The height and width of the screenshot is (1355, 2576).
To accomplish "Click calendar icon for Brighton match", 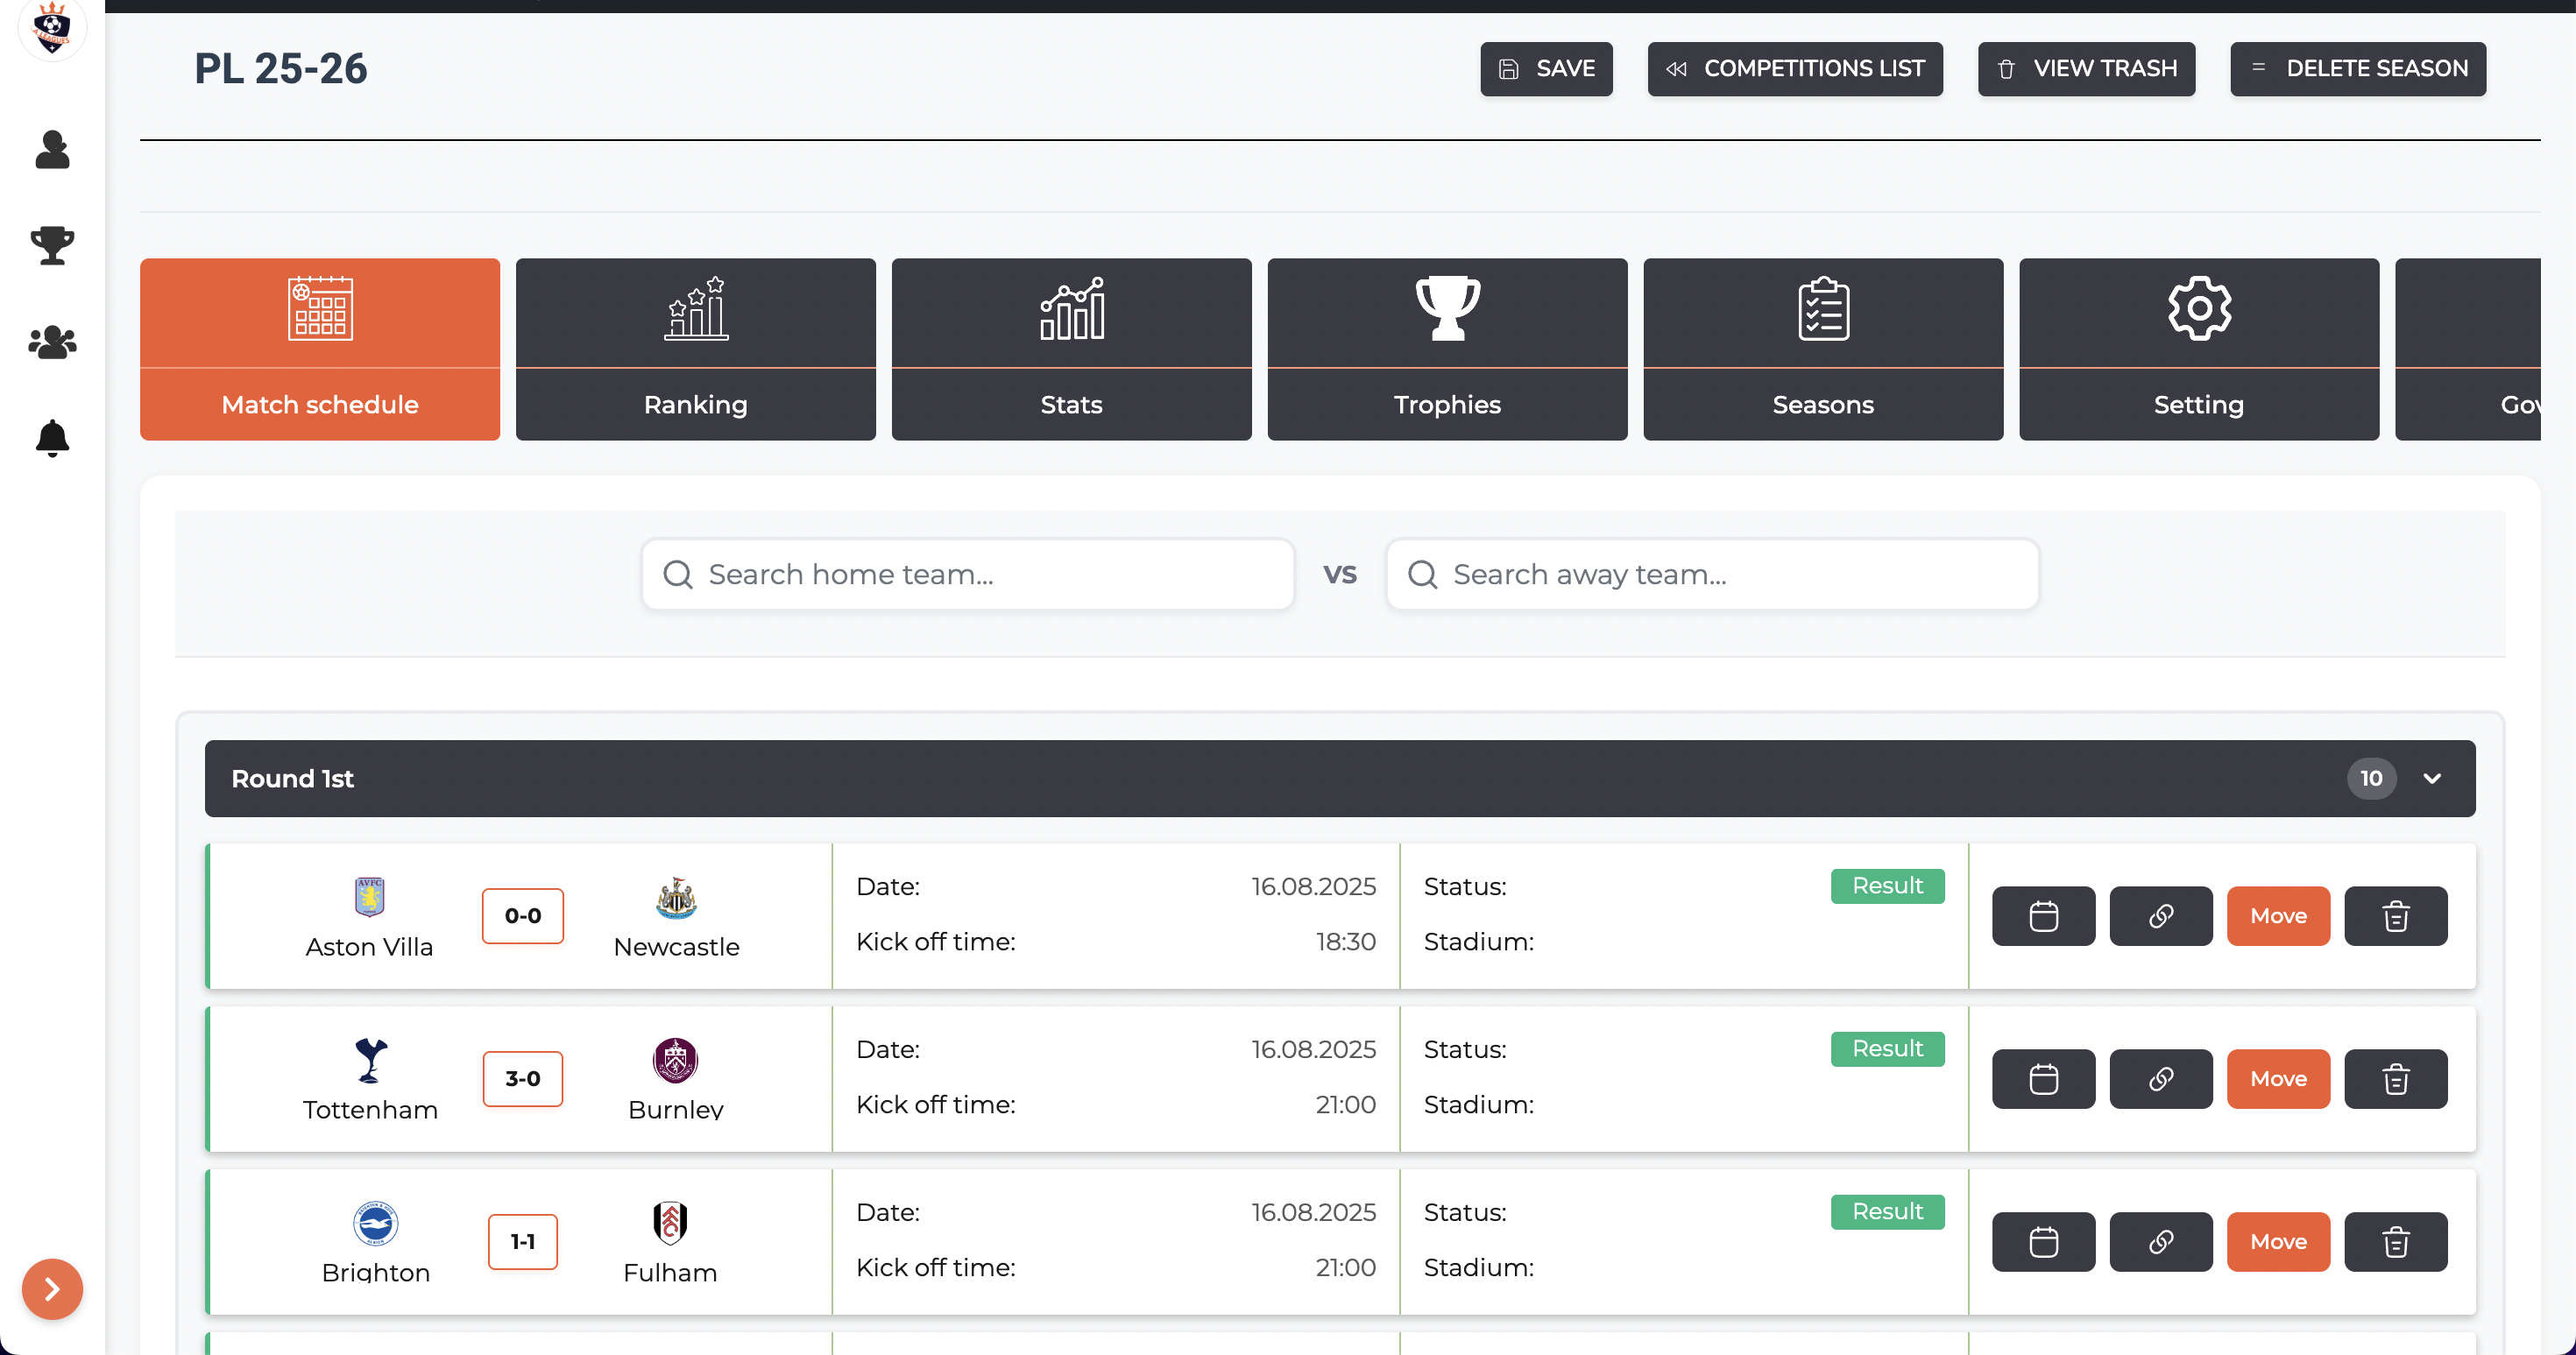I will point(2043,1242).
